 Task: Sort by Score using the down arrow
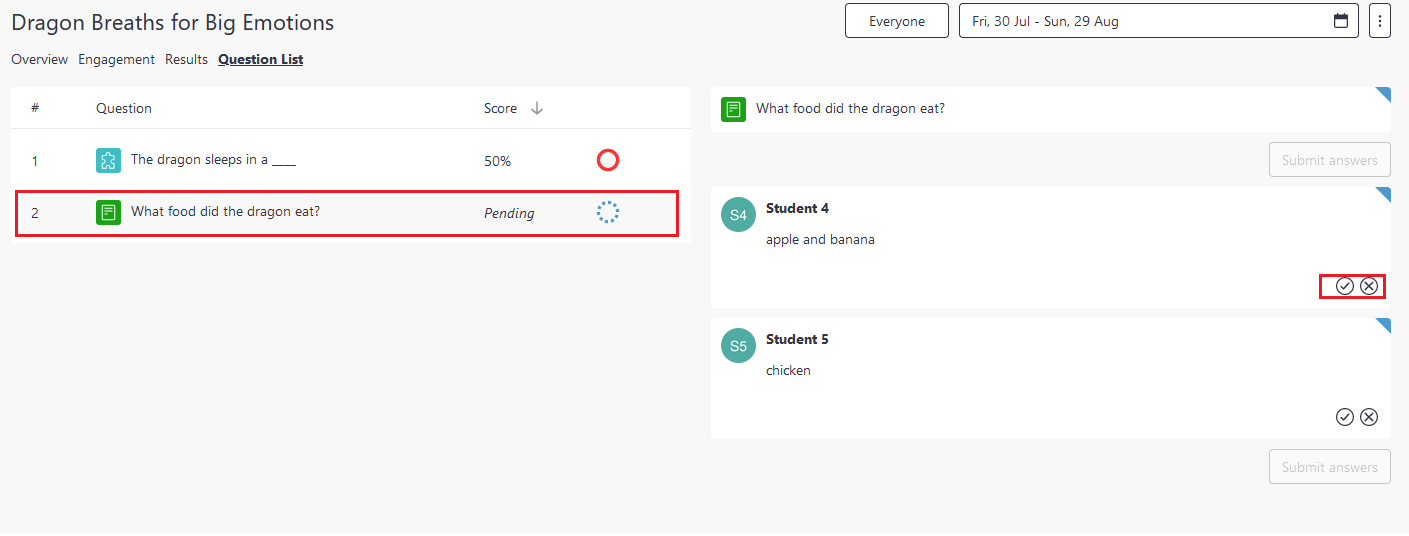(x=537, y=108)
